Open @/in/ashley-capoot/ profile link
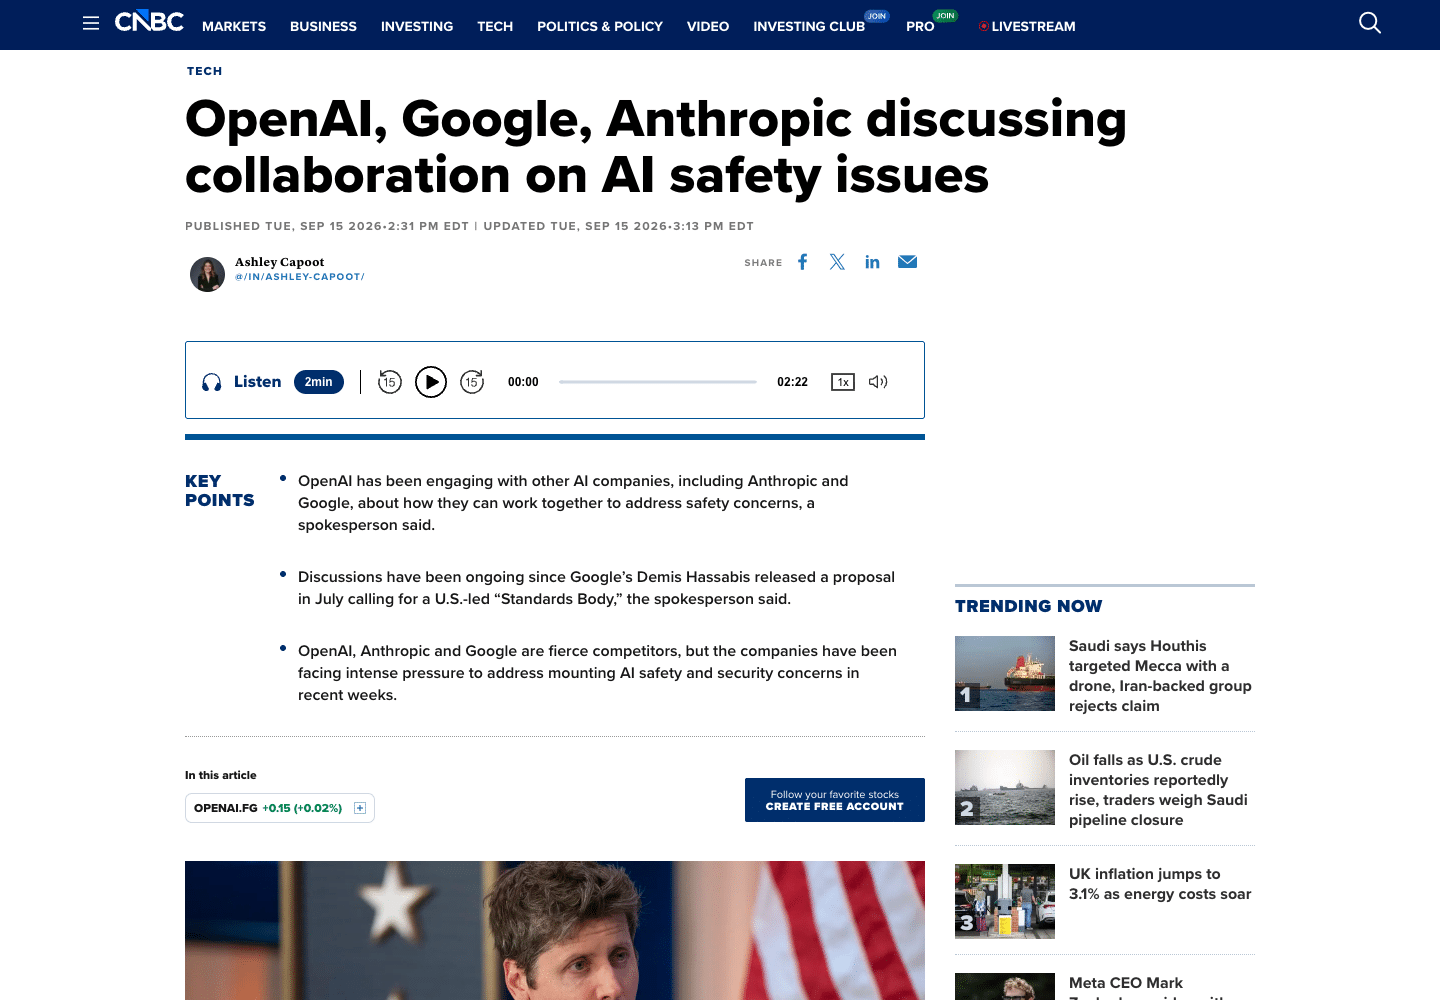Viewport: 1440px width, 1000px height. (x=300, y=277)
